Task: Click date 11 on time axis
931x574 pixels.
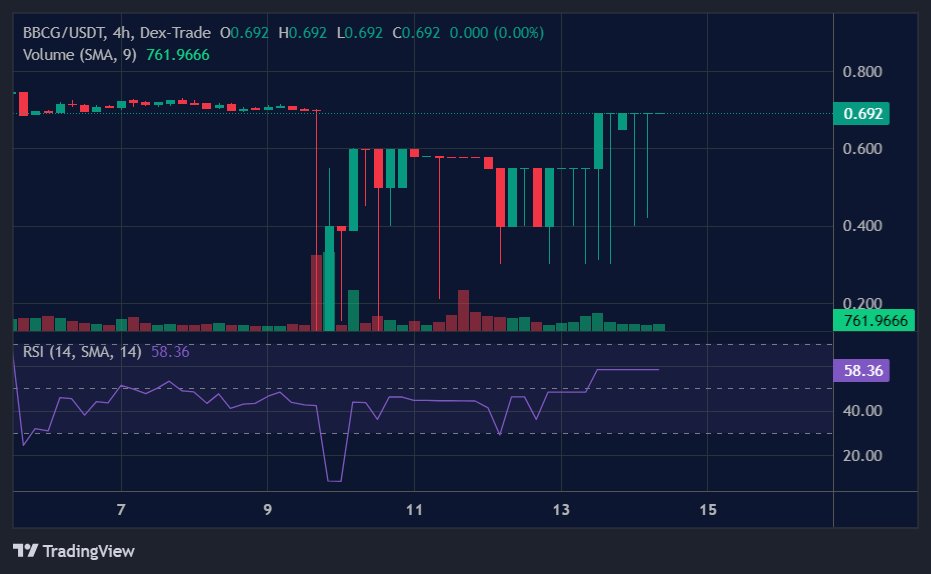Action: pos(414,510)
